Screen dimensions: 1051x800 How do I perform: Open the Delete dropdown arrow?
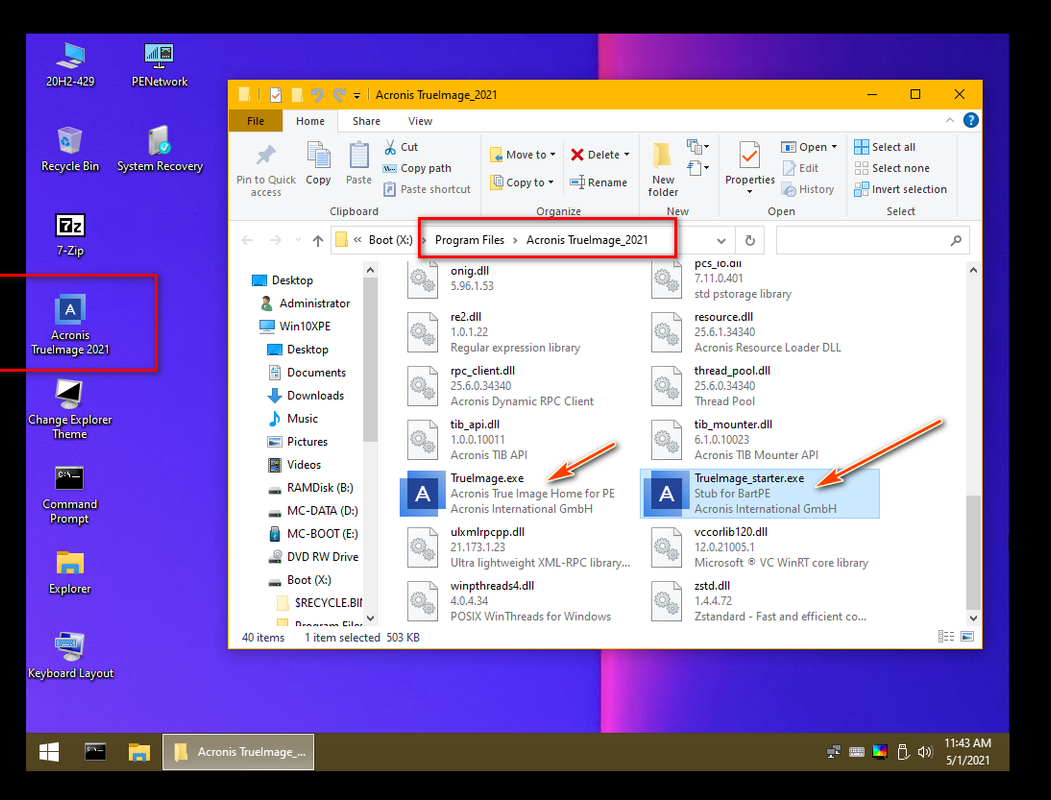(x=627, y=155)
